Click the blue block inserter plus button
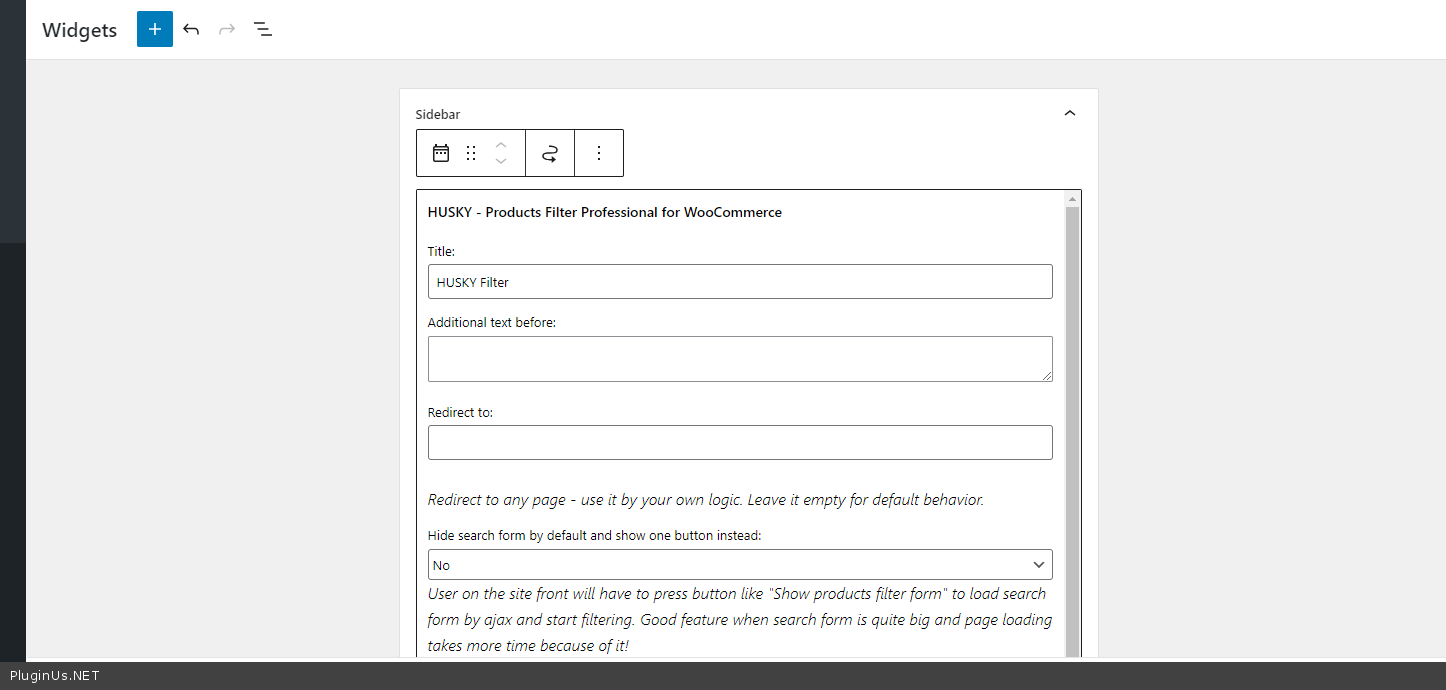Screen dimensions: 1446x690 click(x=155, y=29)
